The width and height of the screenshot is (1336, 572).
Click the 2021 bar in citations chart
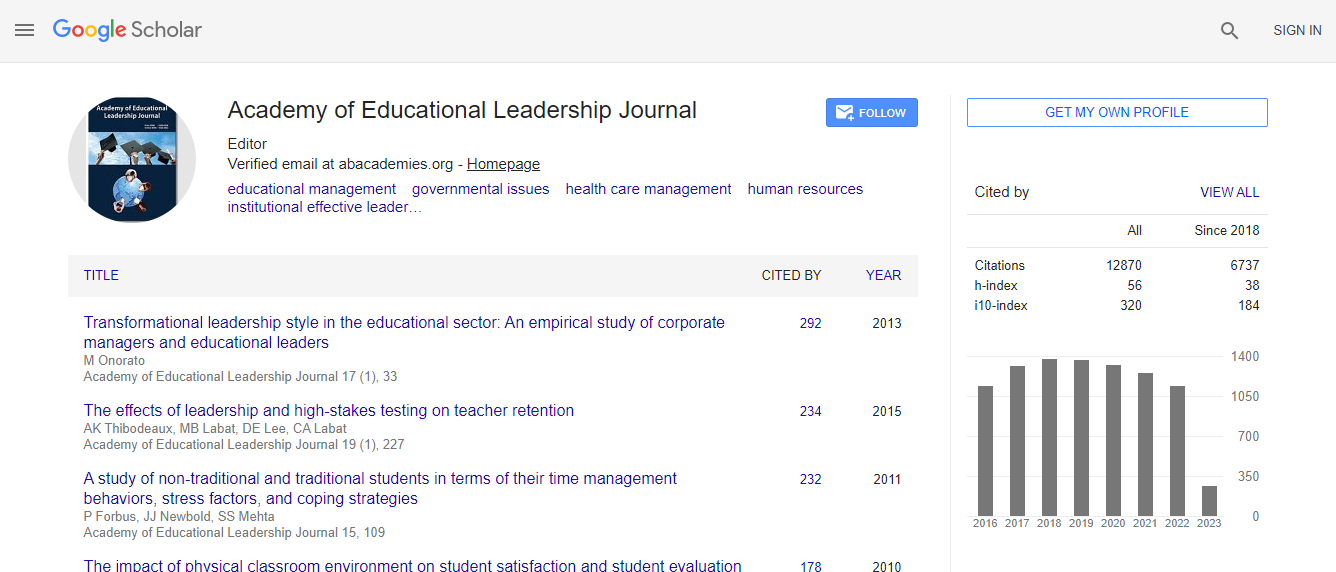(1145, 444)
